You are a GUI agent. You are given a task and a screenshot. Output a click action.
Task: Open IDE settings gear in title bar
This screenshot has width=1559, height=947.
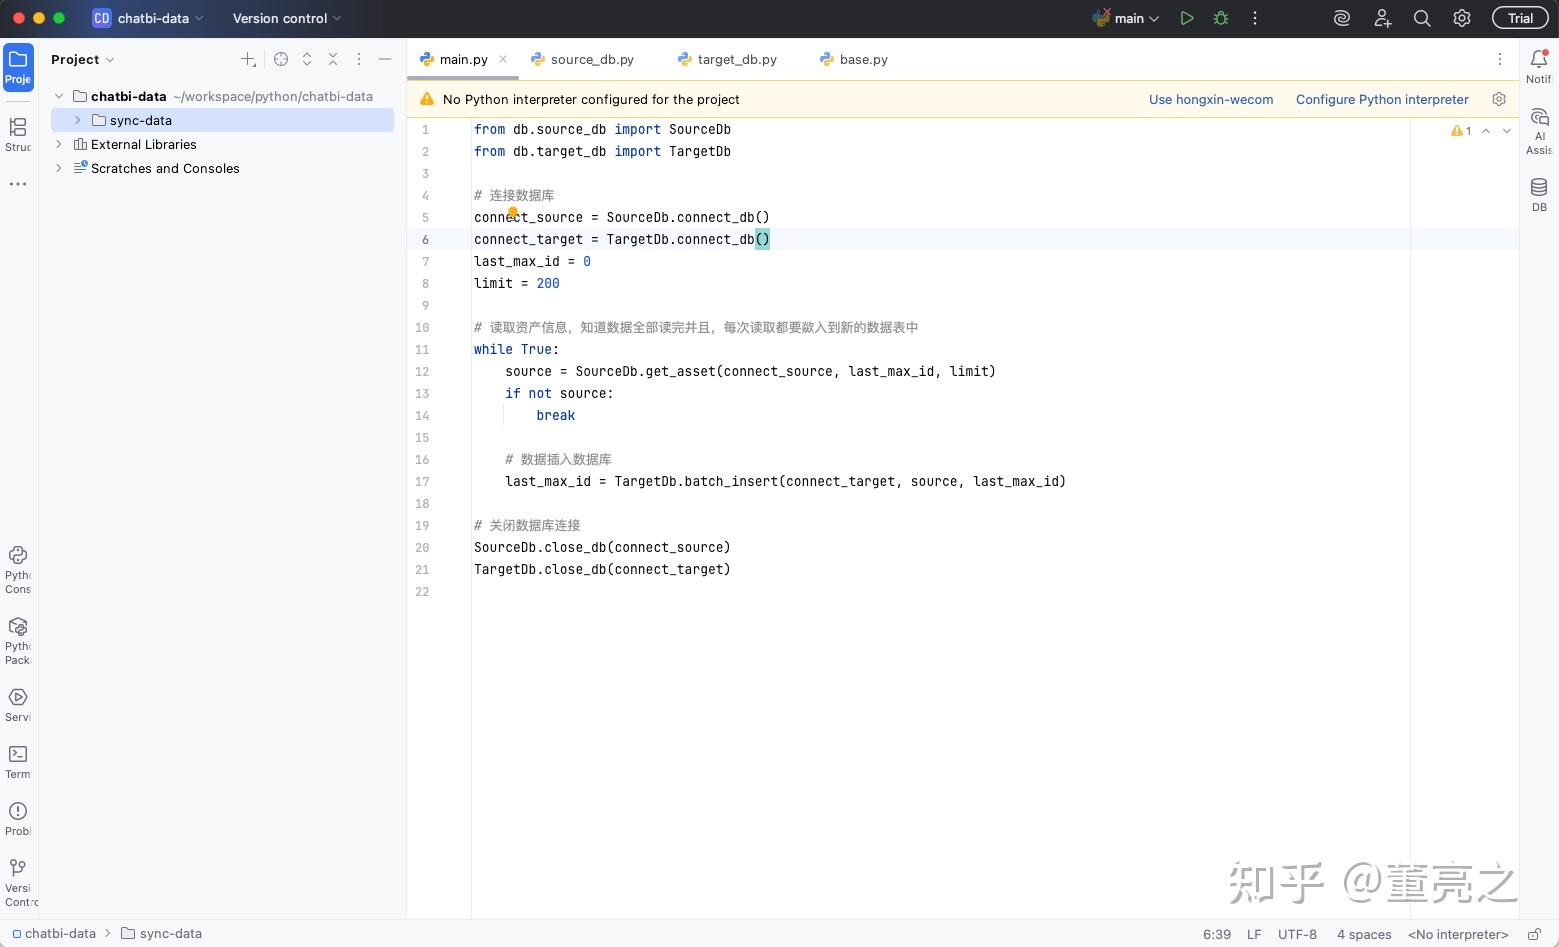click(1462, 18)
